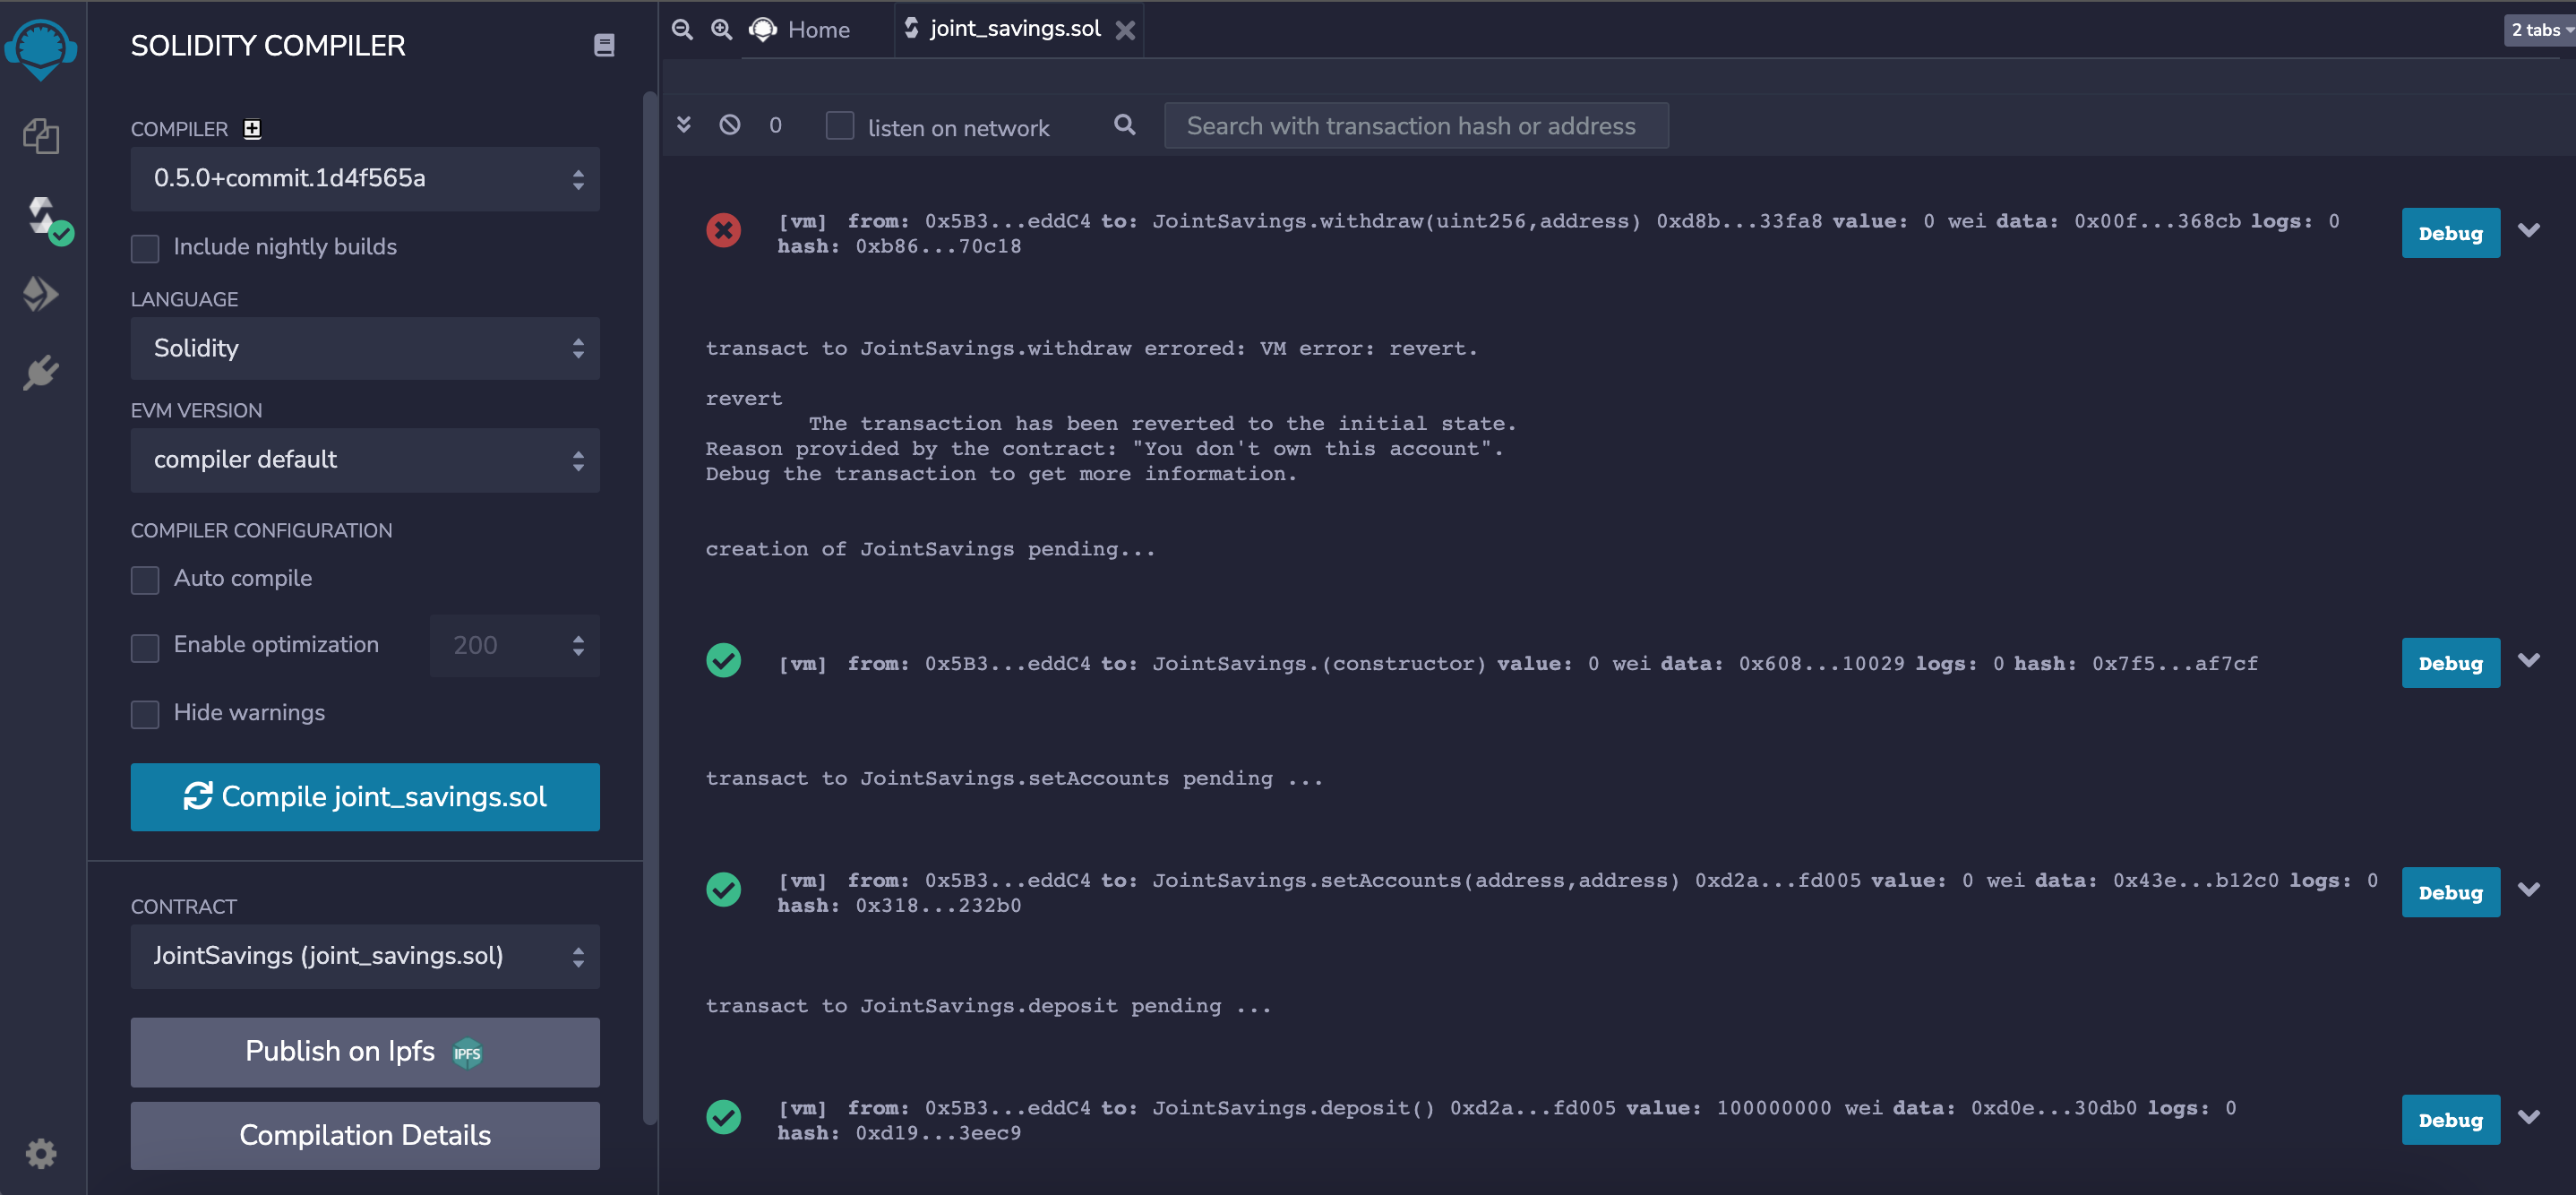This screenshot has height=1195, width=2576.
Task: Expand the setAccounts transaction details chevron
Action: (2529, 890)
